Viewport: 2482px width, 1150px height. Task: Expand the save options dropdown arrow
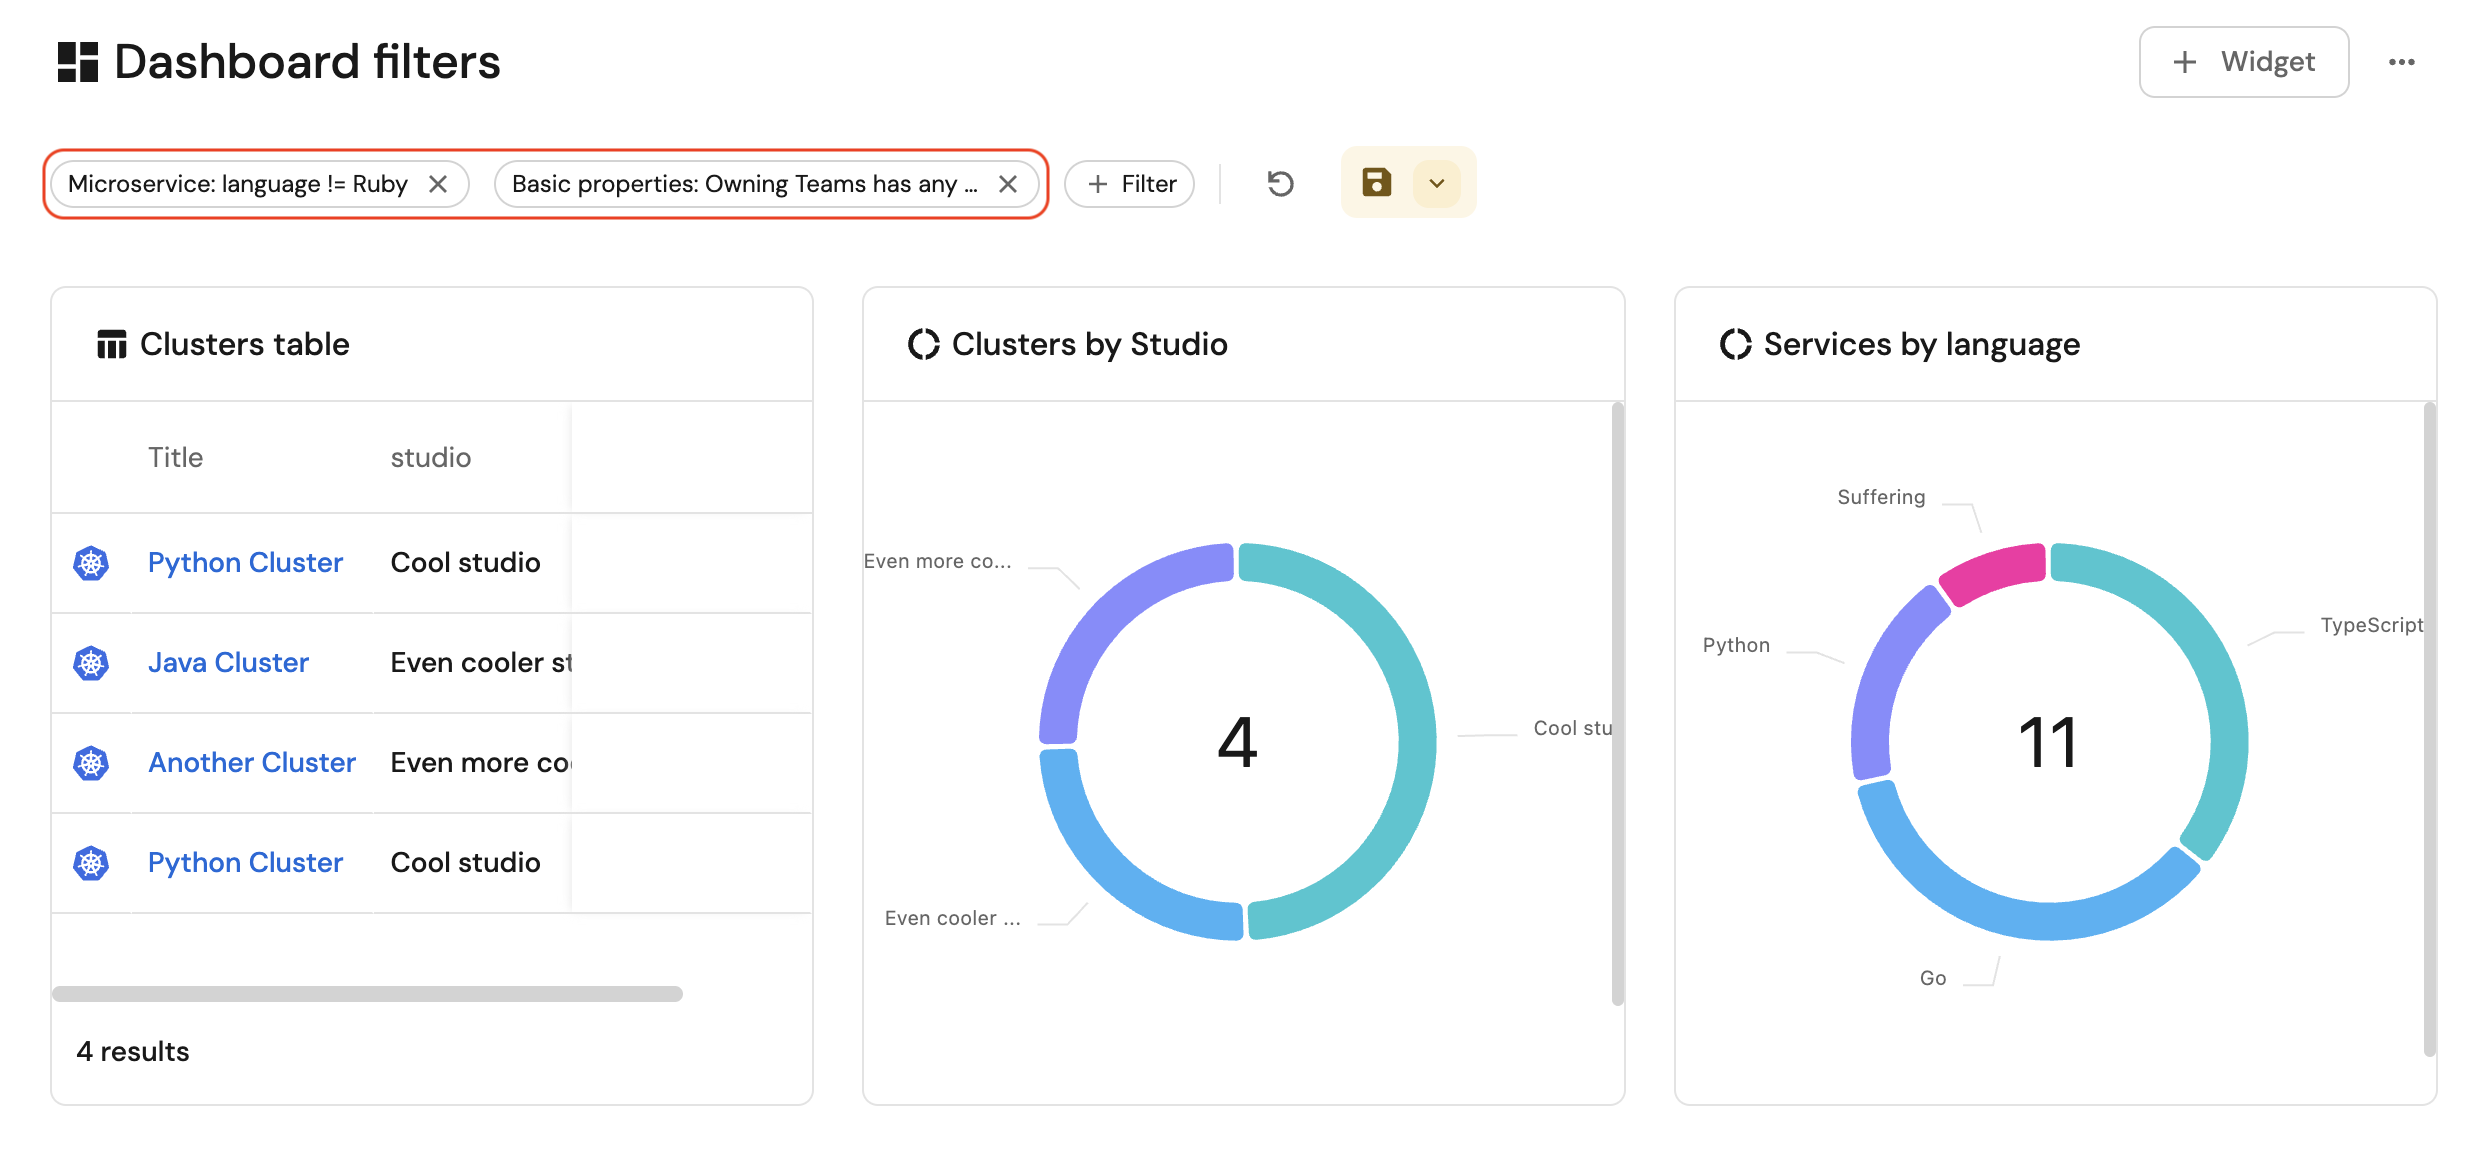(1437, 183)
